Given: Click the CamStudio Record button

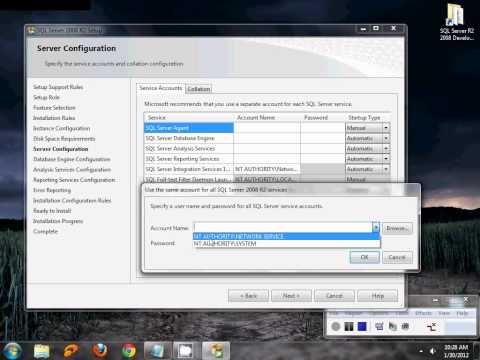Looking at the screenshot, I should (x=336, y=326).
